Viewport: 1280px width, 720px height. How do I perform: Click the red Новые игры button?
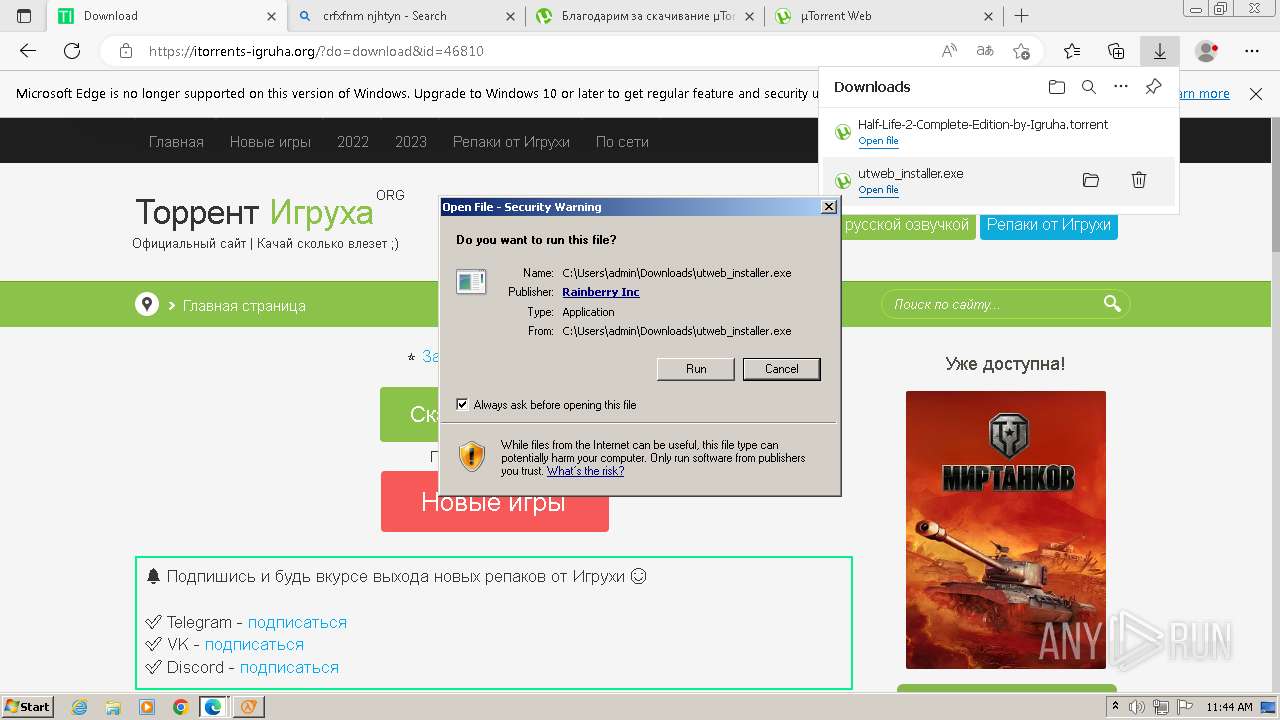click(495, 502)
